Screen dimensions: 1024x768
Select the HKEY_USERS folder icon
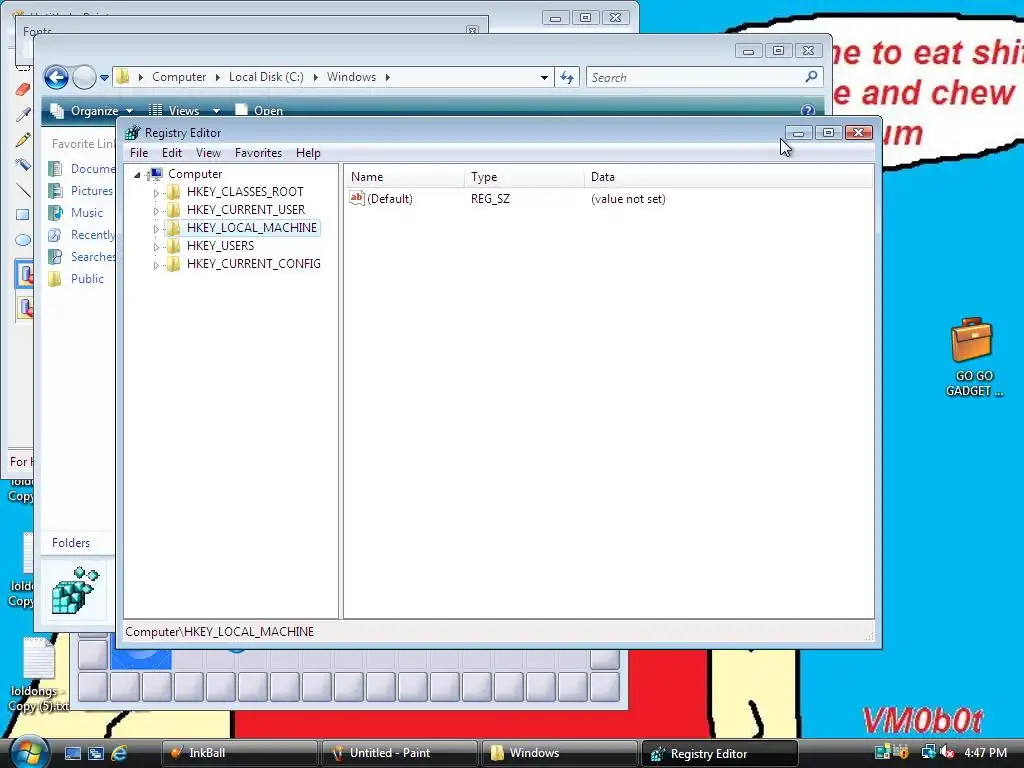[x=174, y=246]
